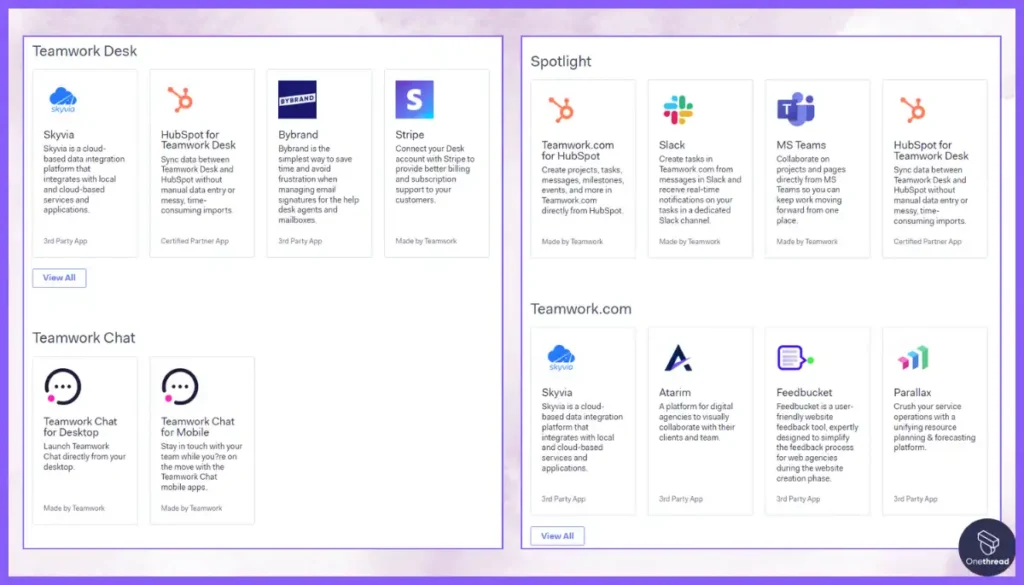
Task: Click the Teamwork Desk section heading
Action: pos(85,51)
